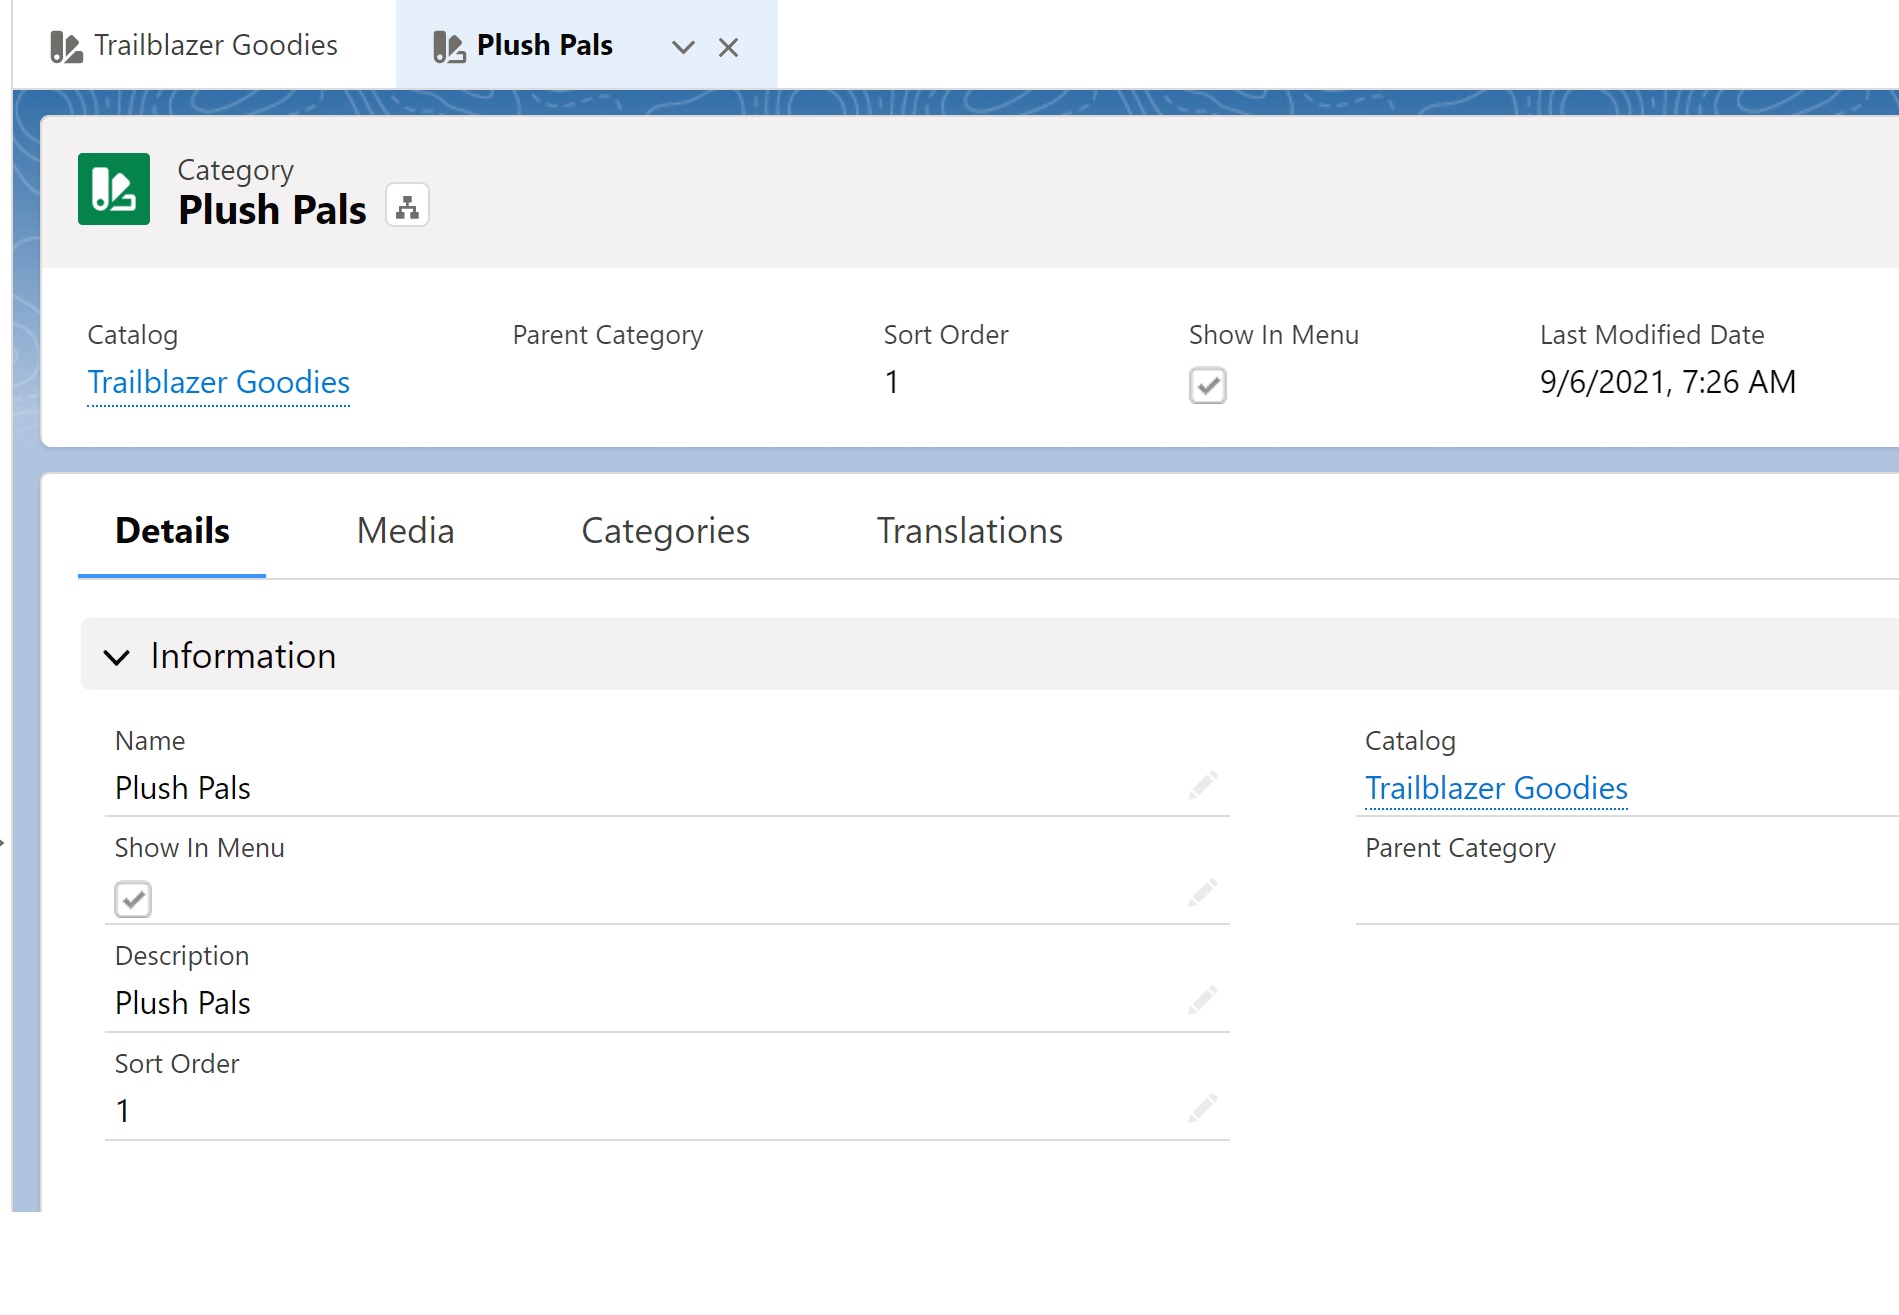This screenshot has height=1315, width=1899.
Task: Close the Plush Pals tab
Action: (x=729, y=47)
